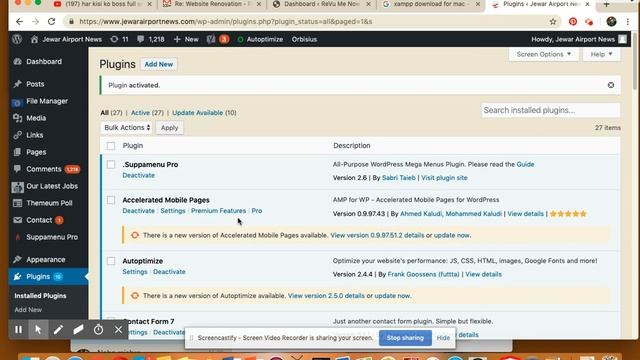This screenshot has height=360, width=640.
Task: View version 2.5.0 details for Autoptimize
Action: point(326,296)
